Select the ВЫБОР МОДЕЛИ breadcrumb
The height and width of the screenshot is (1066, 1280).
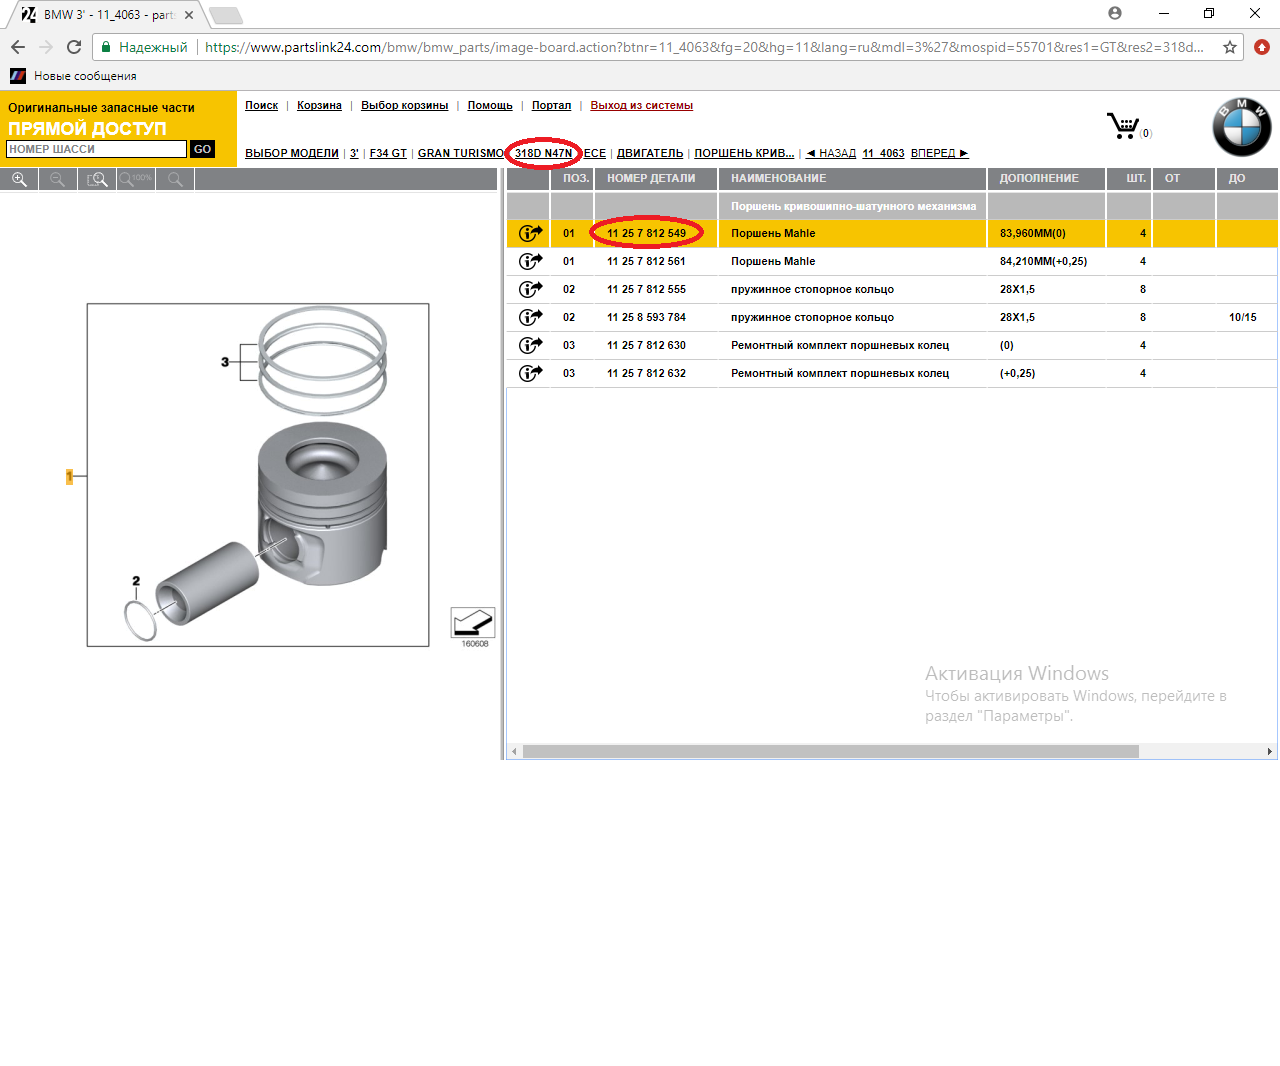tap(292, 153)
